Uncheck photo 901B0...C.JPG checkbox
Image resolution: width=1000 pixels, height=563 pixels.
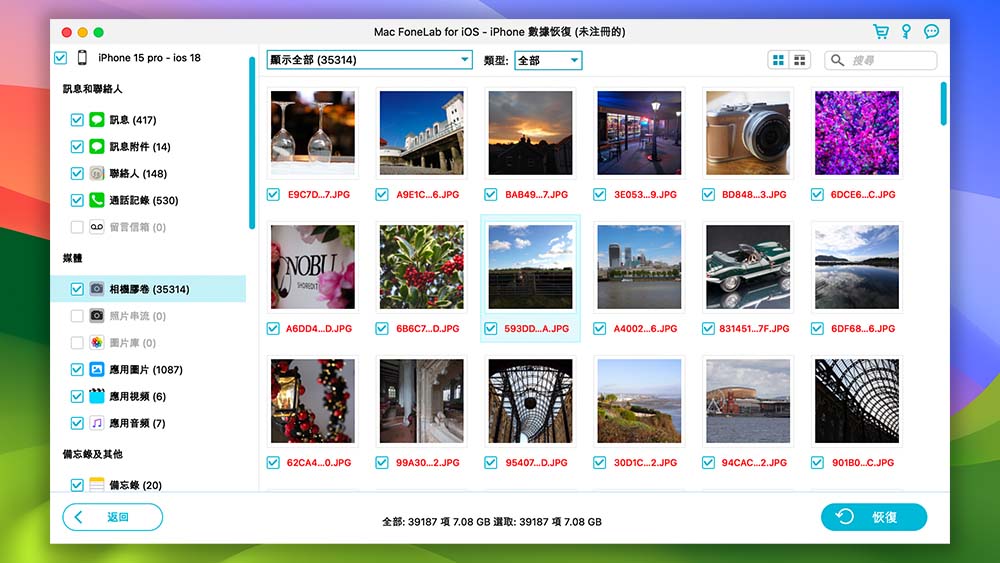coord(817,462)
